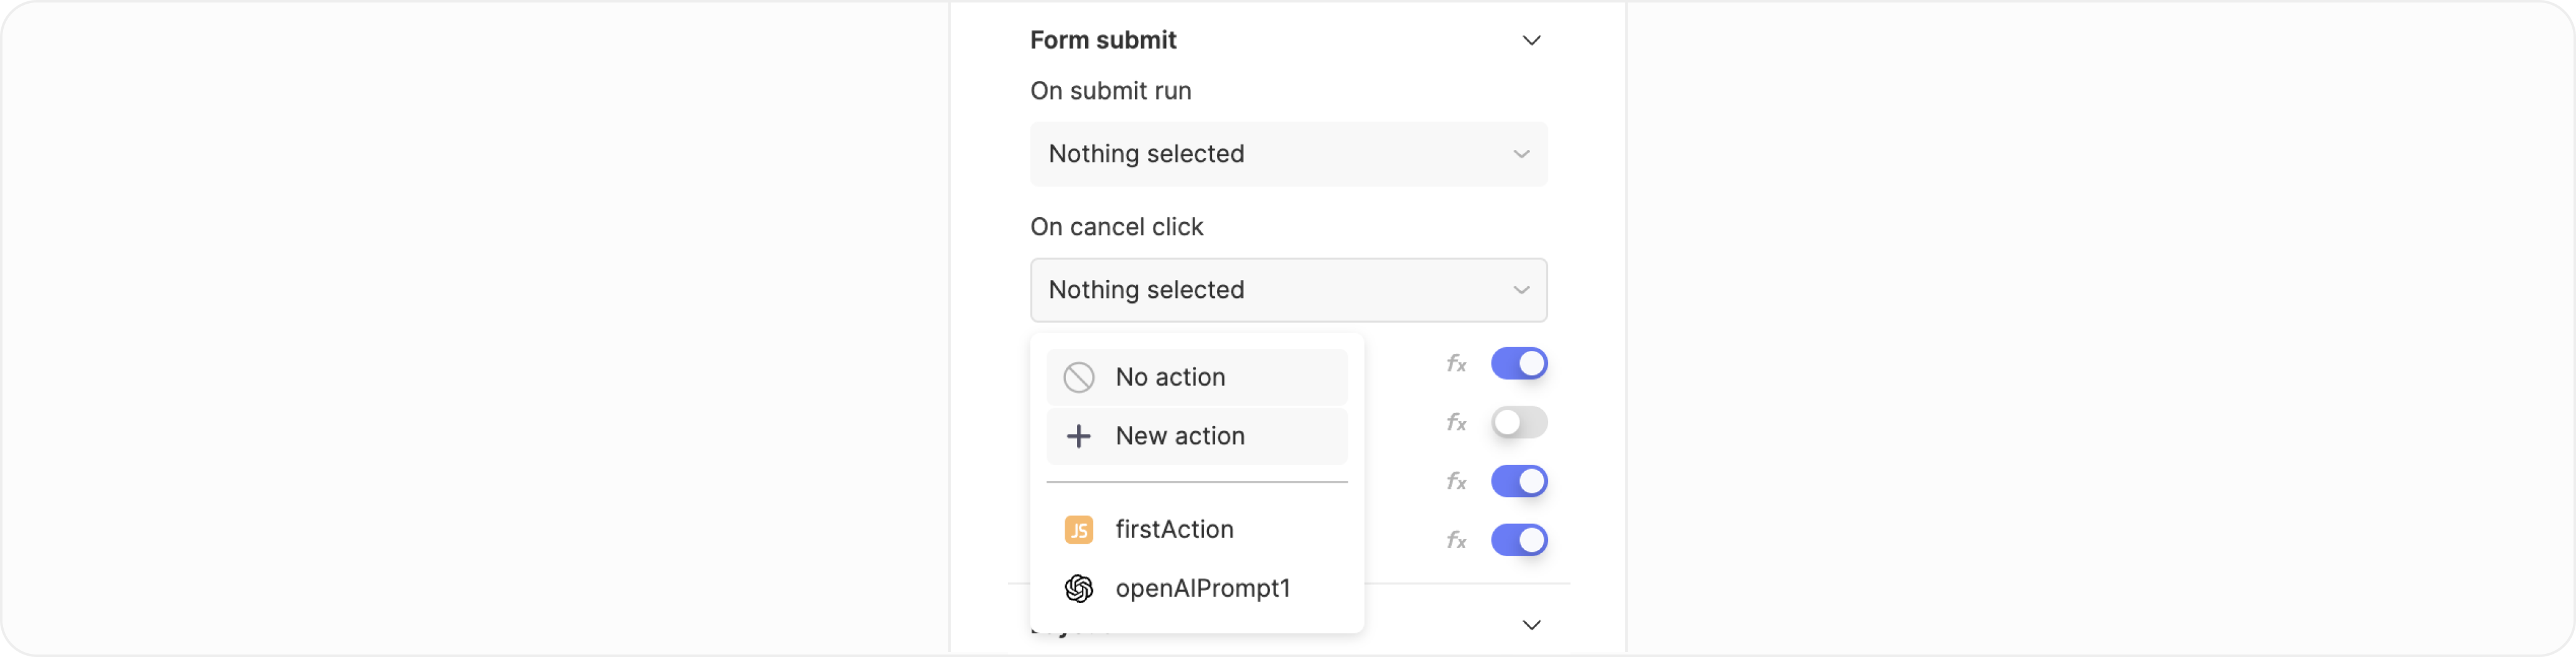Viewport: 2576px width, 657px height.
Task: Click the prohibited circle icon beside No action
Action: (x=1078, y=377)
